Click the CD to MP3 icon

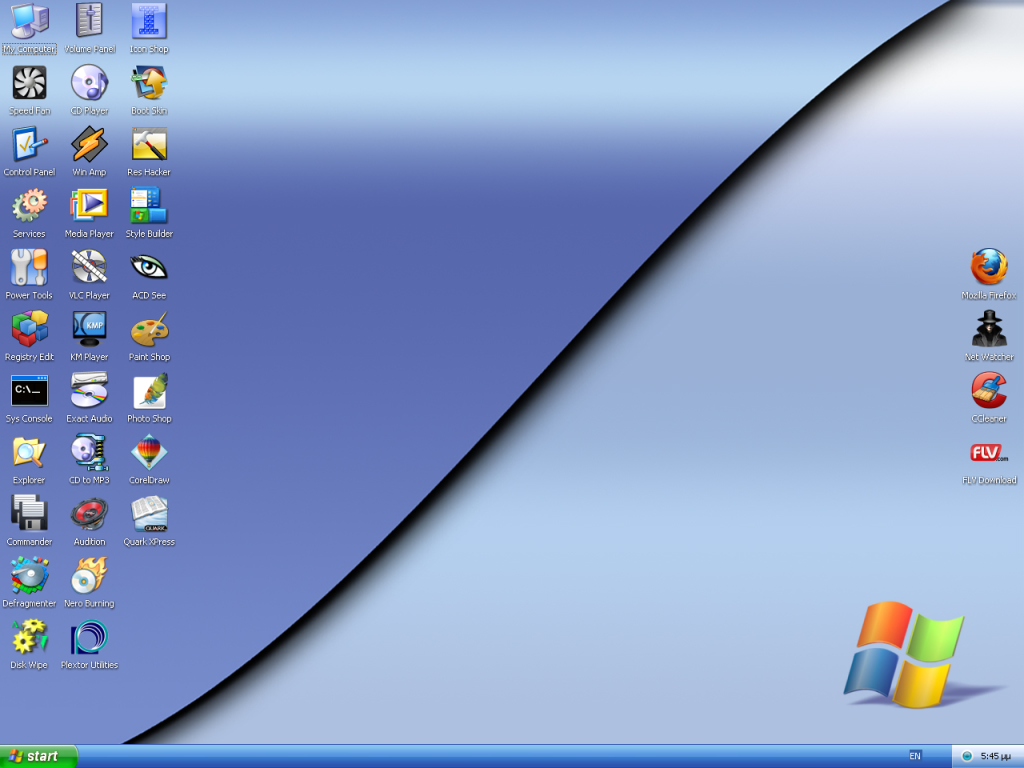point(89,452)
